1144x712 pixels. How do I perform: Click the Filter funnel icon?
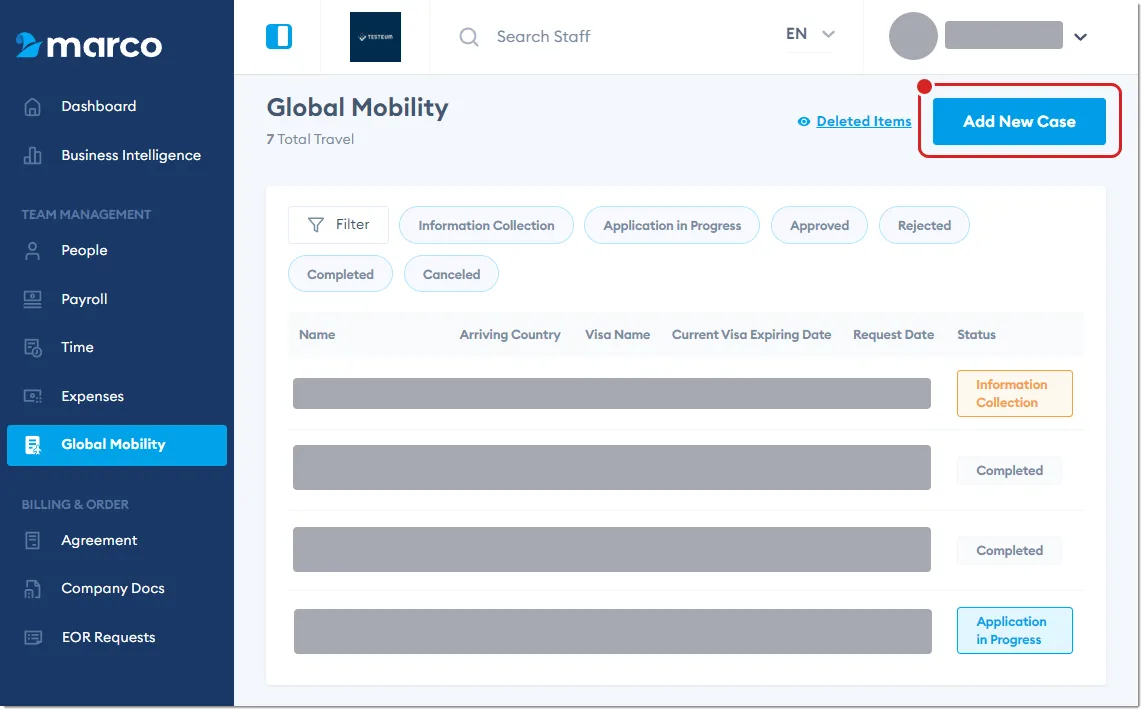(x=315, y=225)
